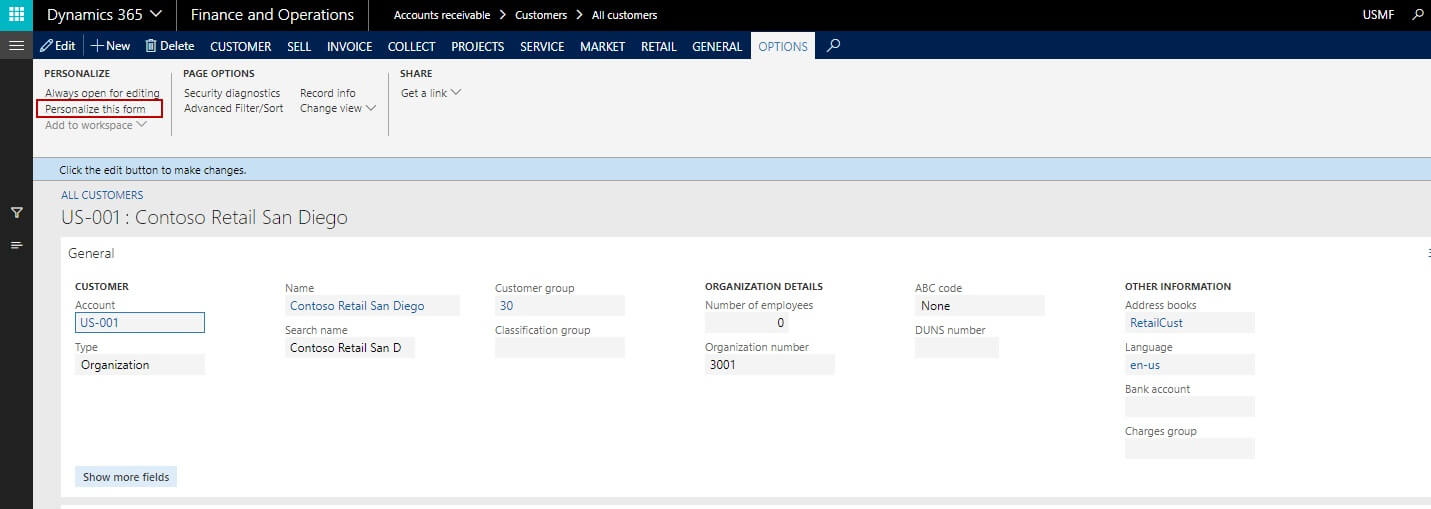Click the empty Charges group field

(x=1190, y=449)
